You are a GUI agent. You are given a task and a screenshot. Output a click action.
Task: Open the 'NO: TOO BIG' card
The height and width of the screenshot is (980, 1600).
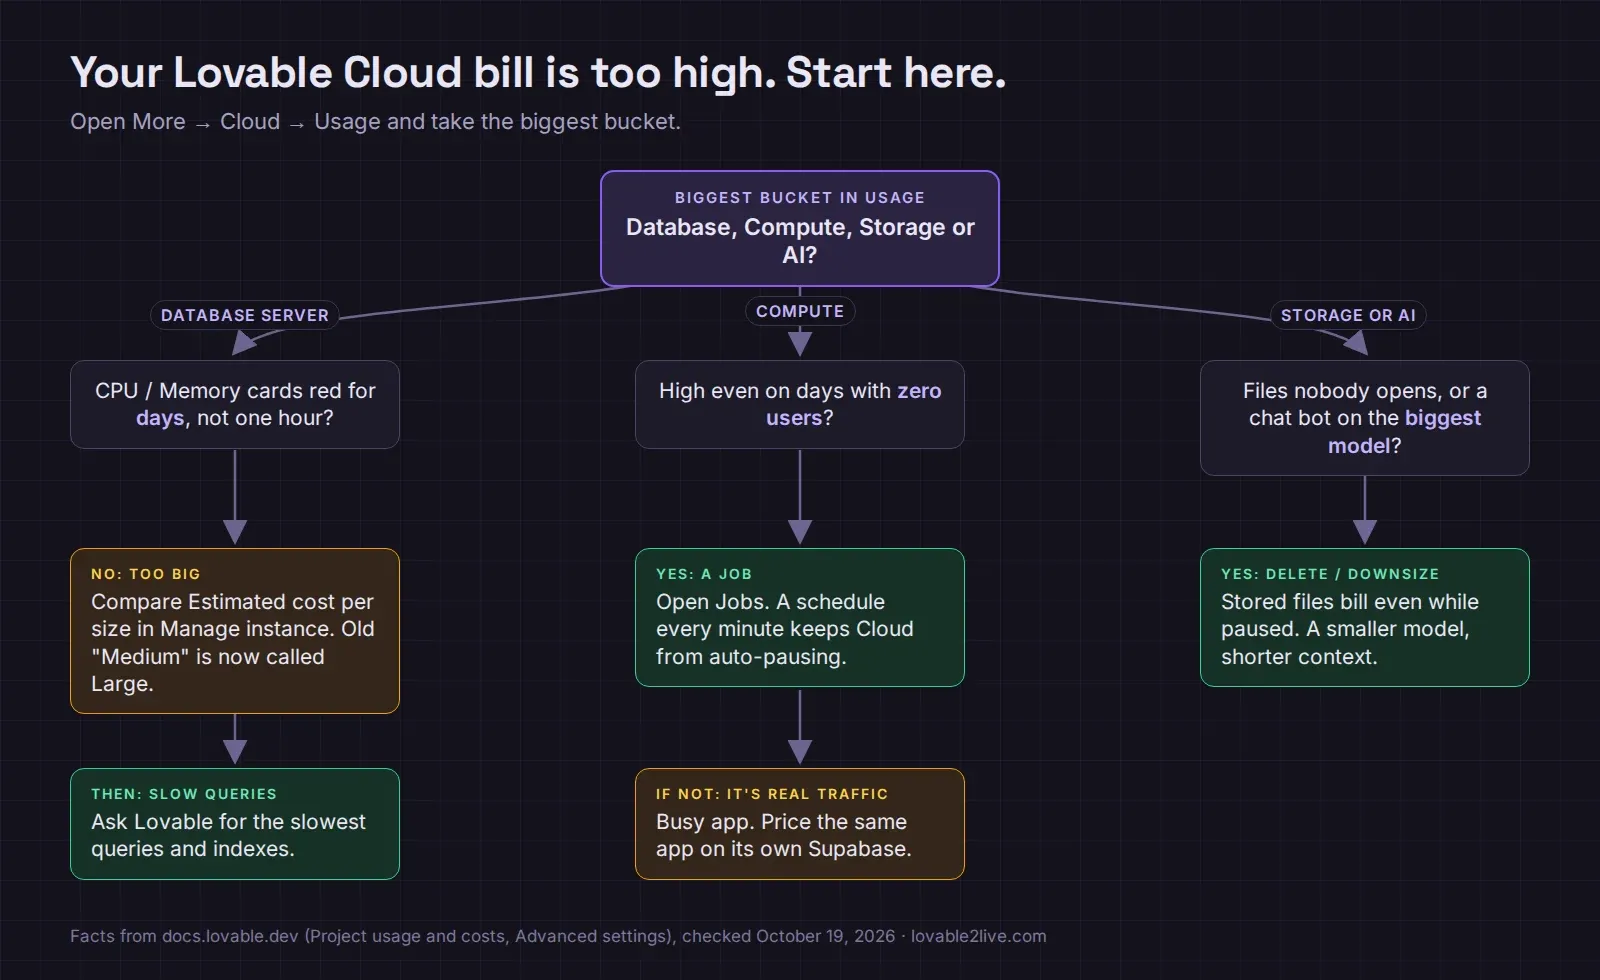pos(235,631)
